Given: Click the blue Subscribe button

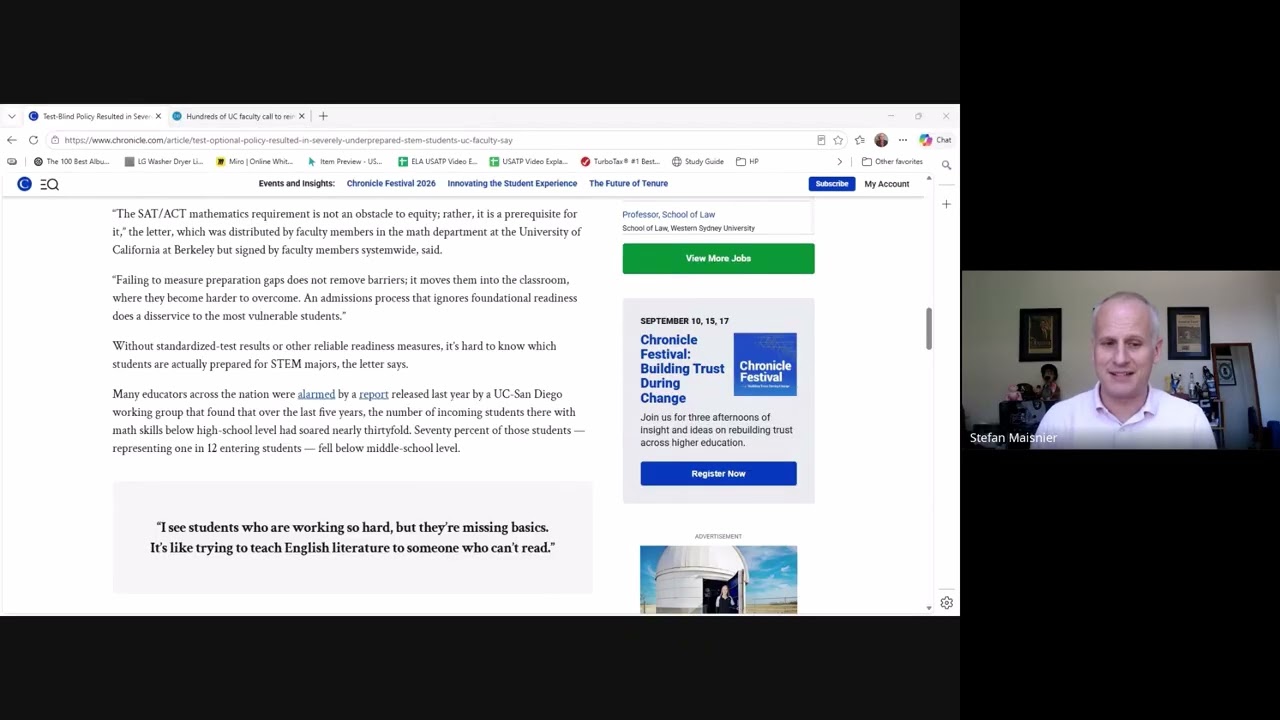Looking at the screenshot, I should (831, 184).
